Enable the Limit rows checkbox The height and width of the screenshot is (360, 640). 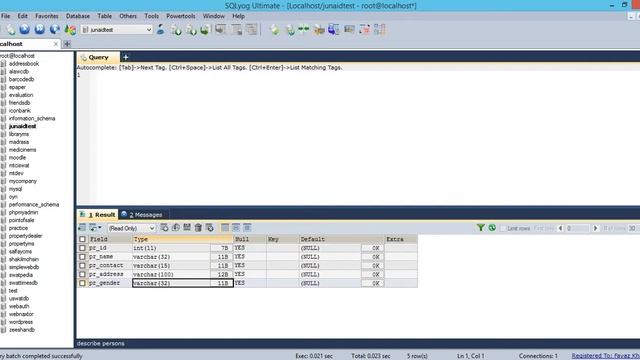[503, 228]
